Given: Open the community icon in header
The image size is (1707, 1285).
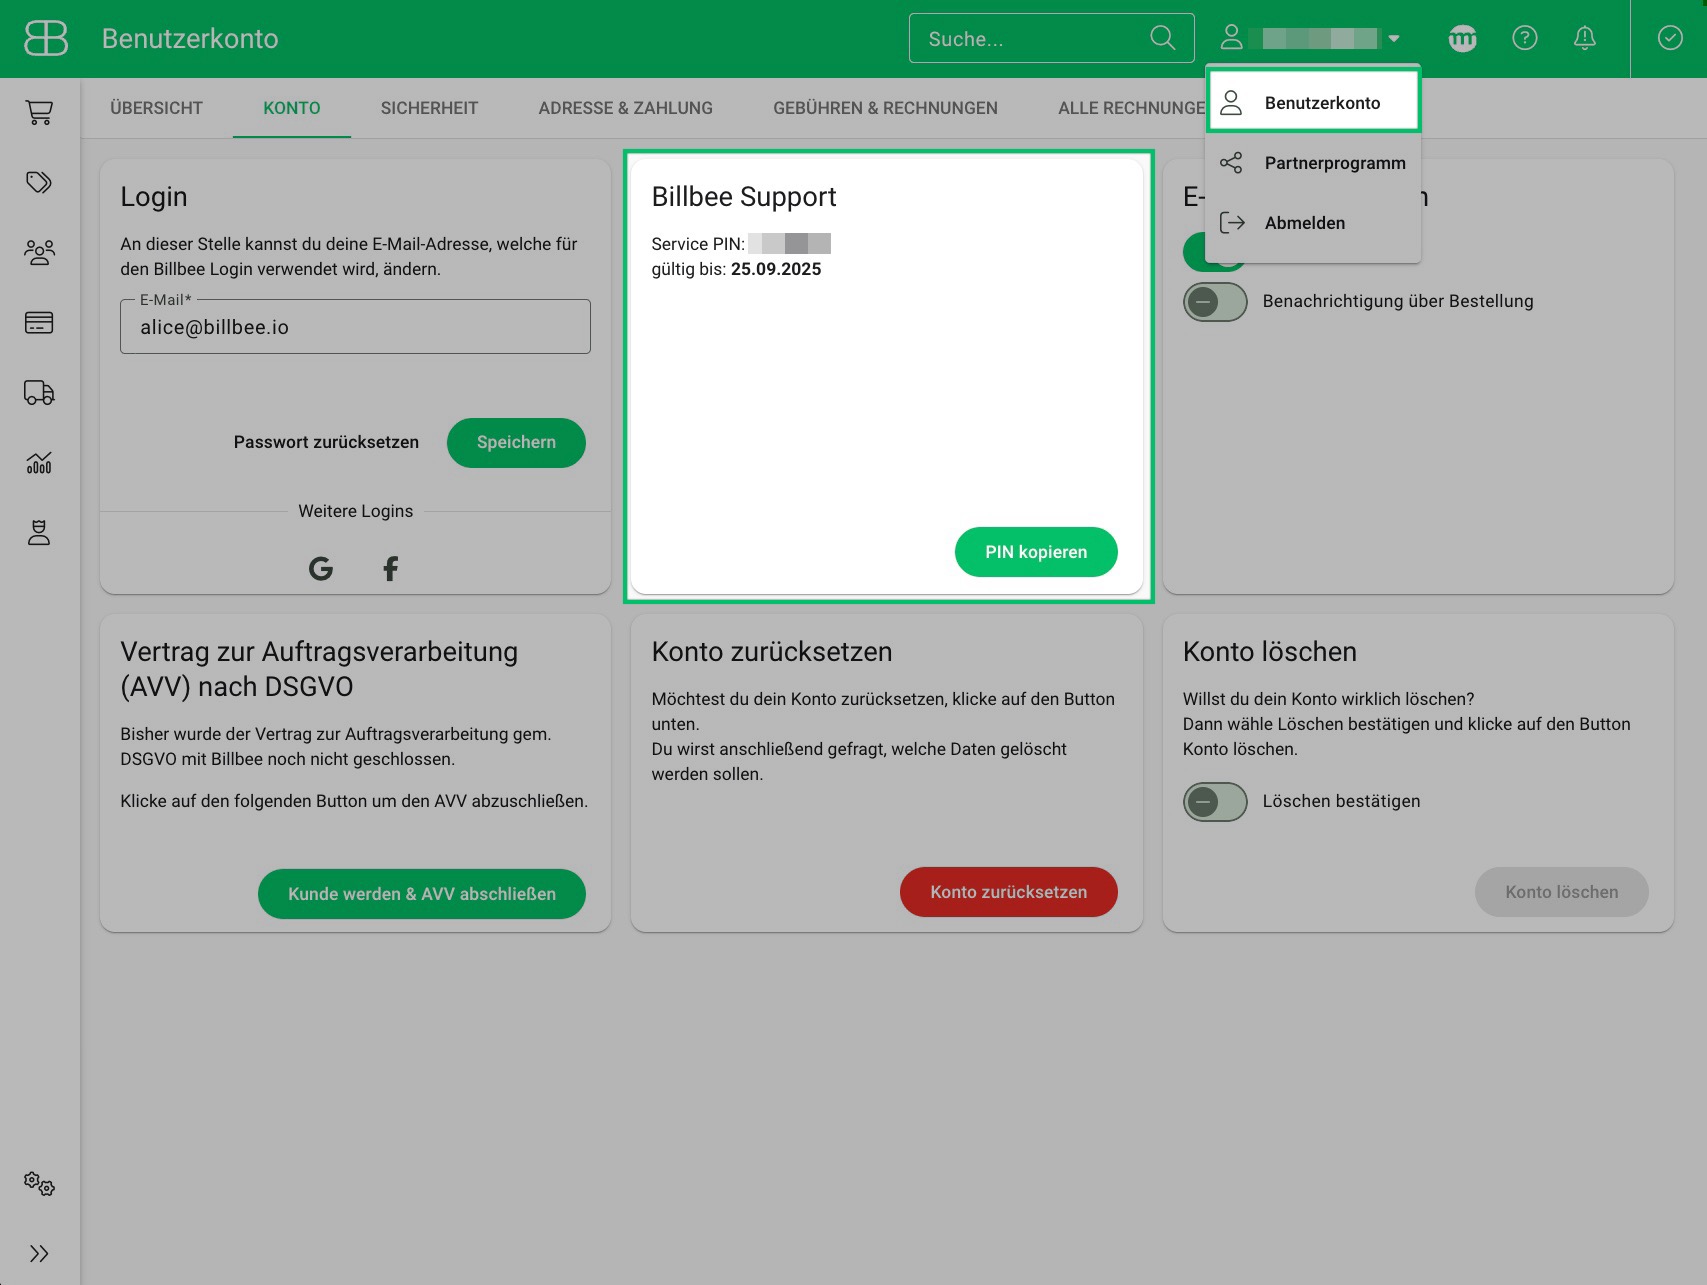Looking at the screenshot, I should coord(1463,38).
